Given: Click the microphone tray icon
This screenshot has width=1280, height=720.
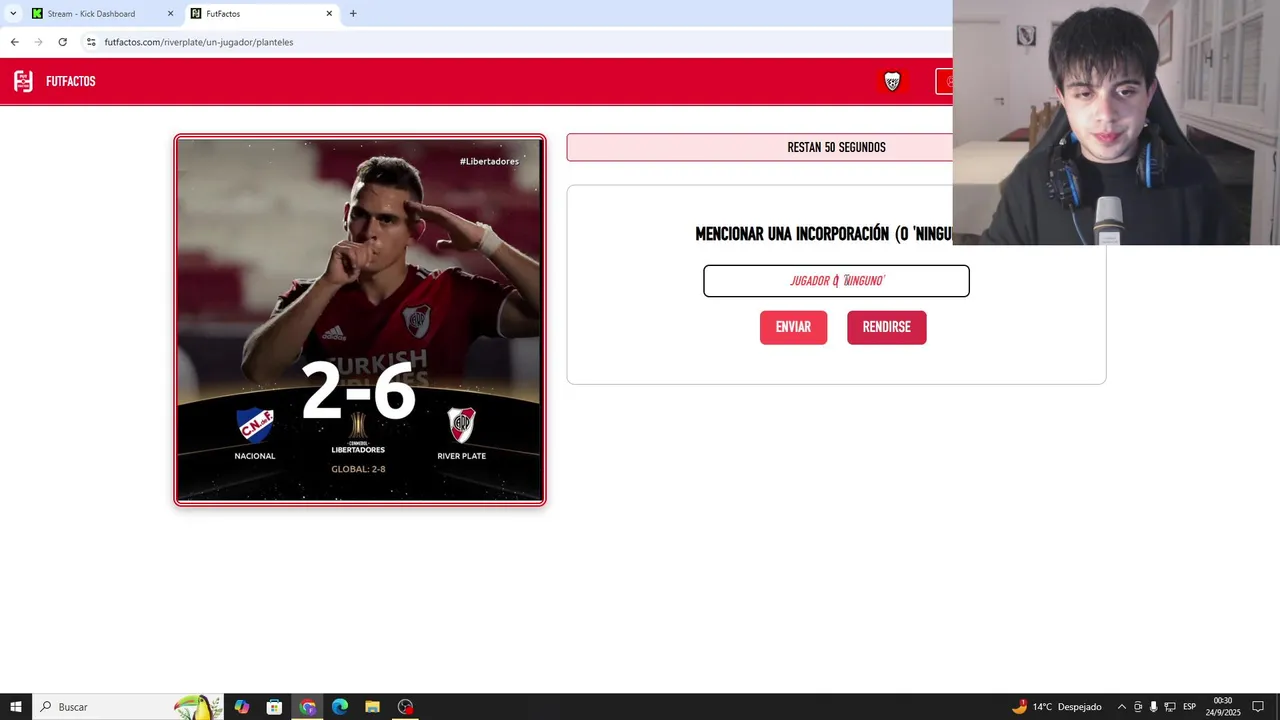Looking at the screenshot, I should point(1154,707).
